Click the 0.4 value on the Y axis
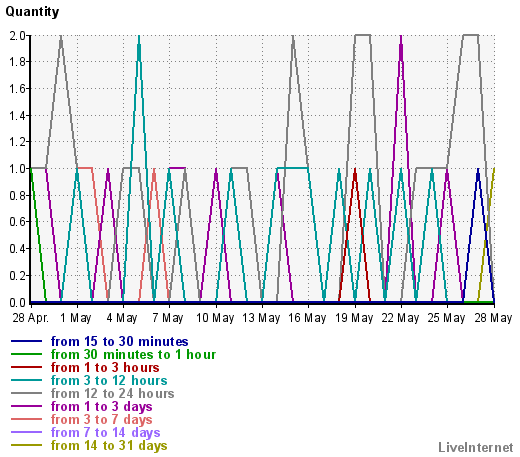The width and height of the screenshot is (520, 457). pos(17,249)
